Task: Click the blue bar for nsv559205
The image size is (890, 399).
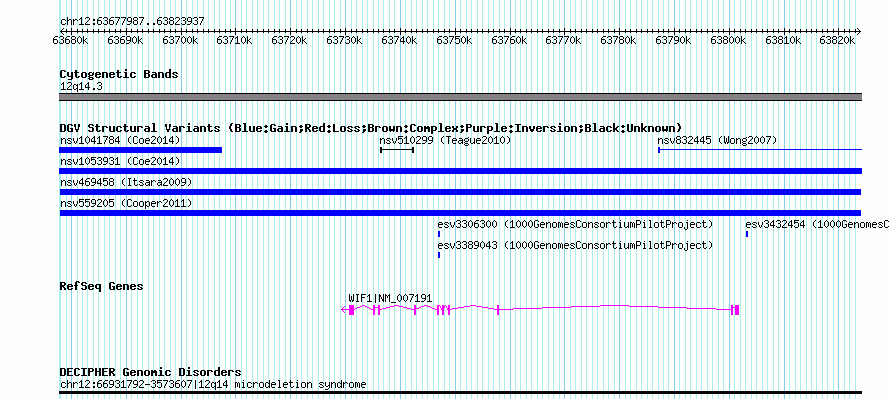Action: pyautogui.click(x=460, y=213)
